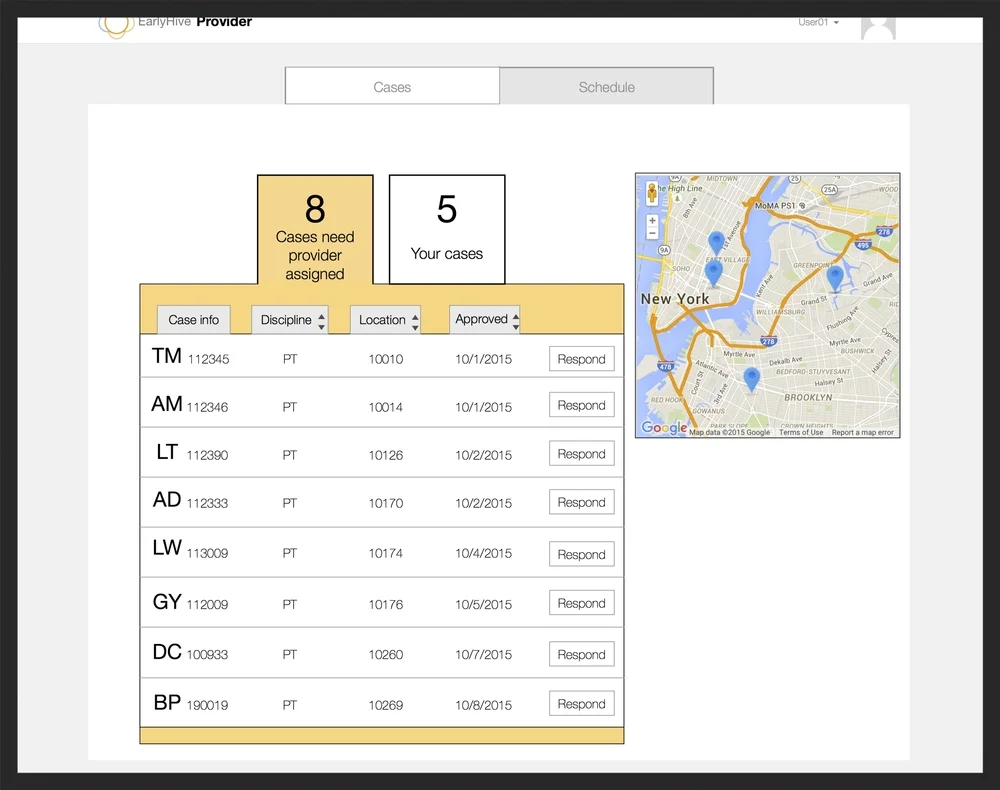Click the BROOKLYN label on map
Viewport: 1000px width, 790px height.
coord(808,397)
